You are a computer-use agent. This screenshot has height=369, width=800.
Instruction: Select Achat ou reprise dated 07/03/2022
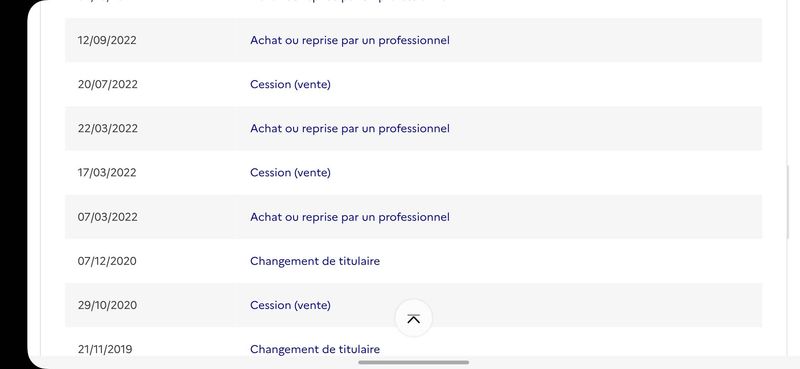click(x=349, y=217)
